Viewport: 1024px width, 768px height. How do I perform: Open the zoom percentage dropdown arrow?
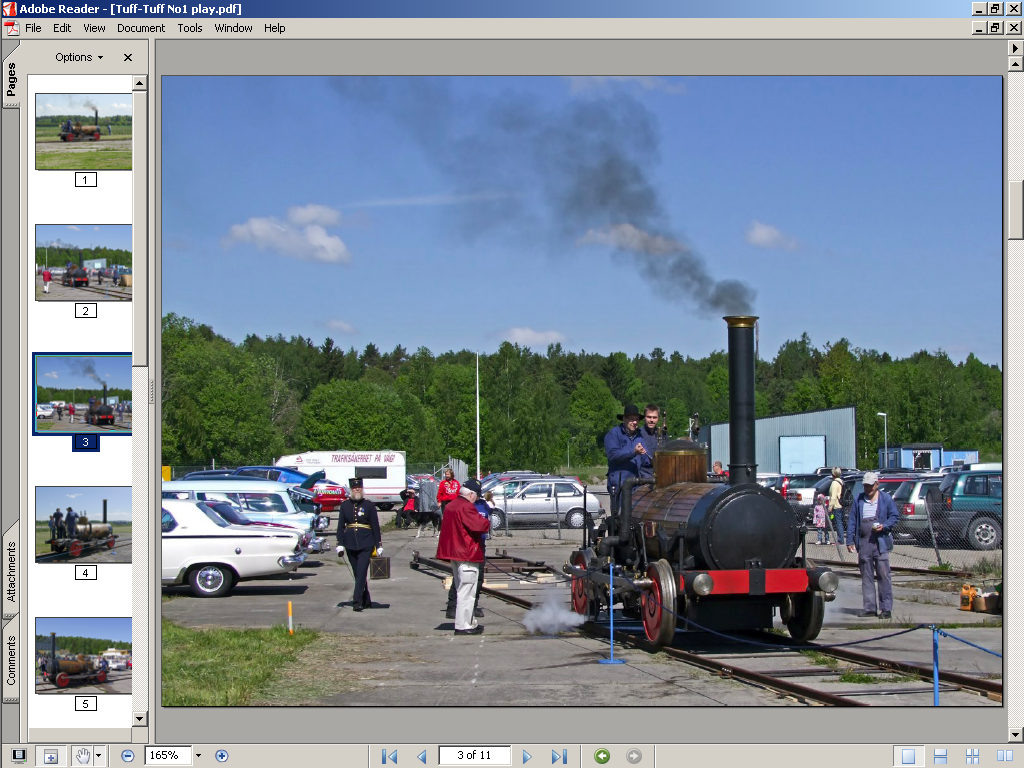click(198, 756)
